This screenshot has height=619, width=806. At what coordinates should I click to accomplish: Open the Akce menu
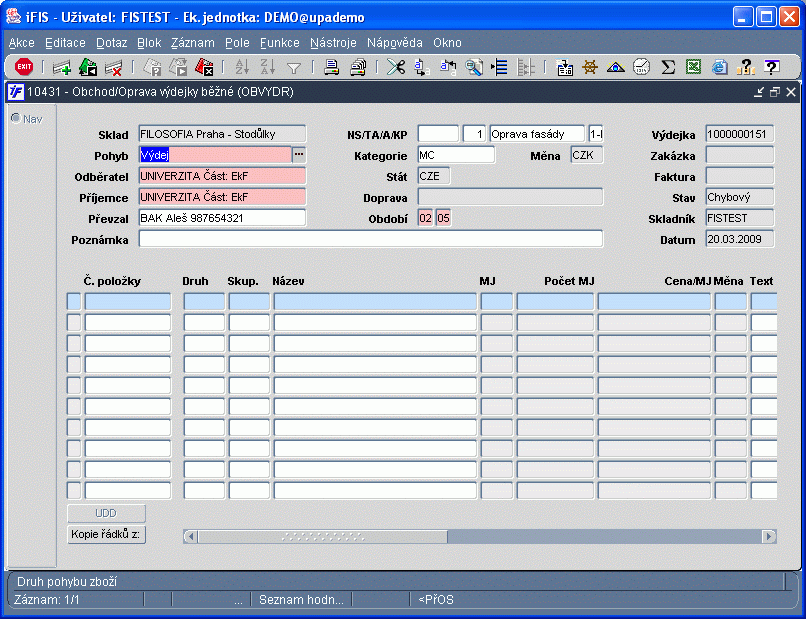[x=22, y=43]
